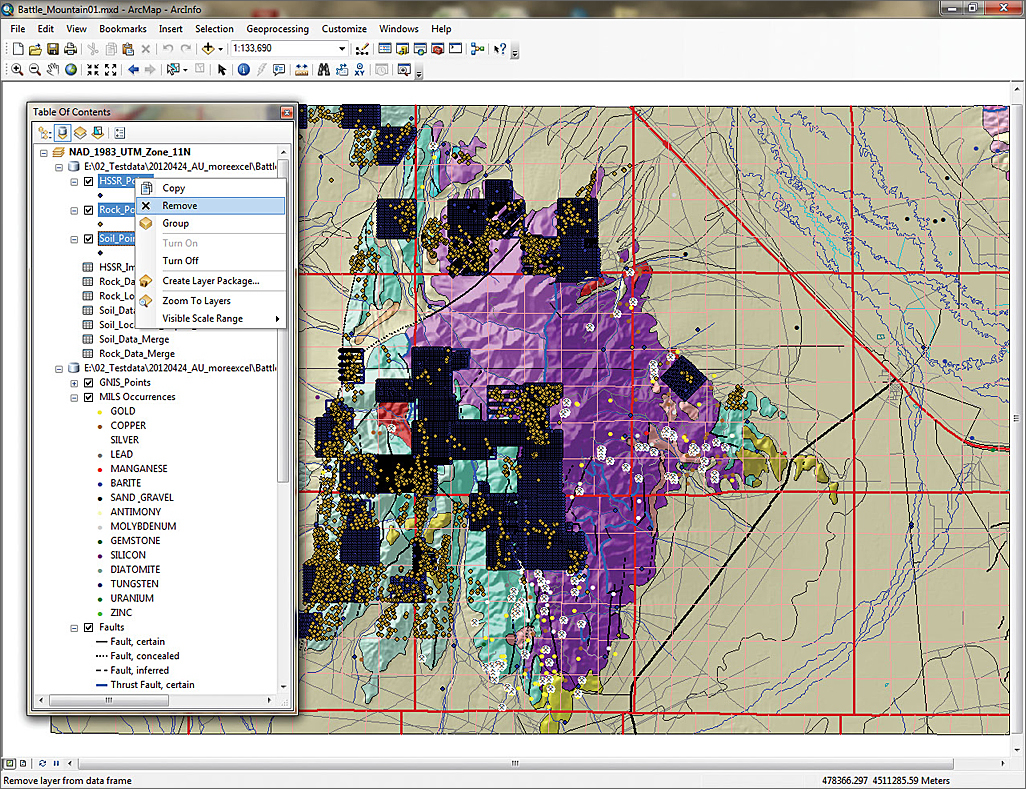Click Zoom To Layers option
Viewport: 1026px width, 789px height.
196,301
